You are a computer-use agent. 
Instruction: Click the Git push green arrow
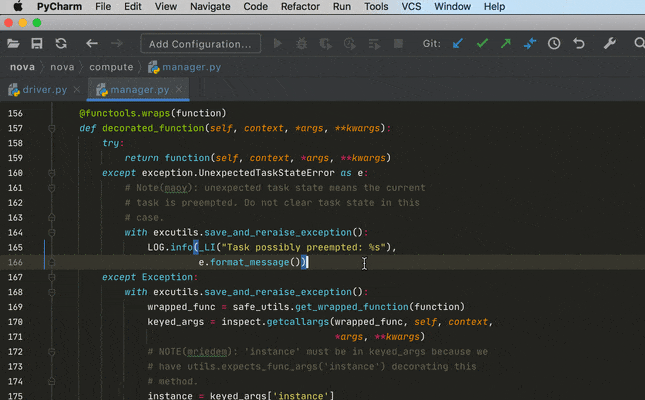click(506, 44)
